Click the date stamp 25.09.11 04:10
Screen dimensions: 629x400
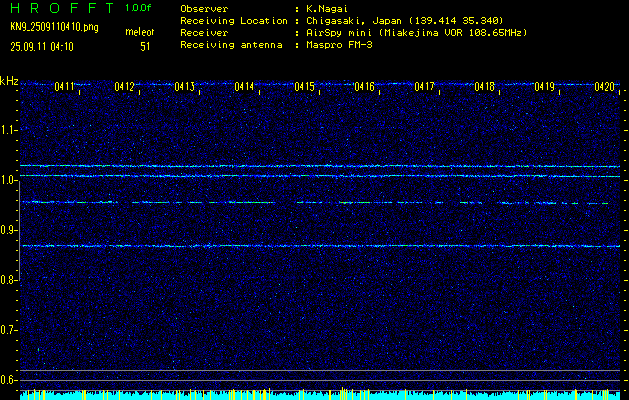[42, 47]
